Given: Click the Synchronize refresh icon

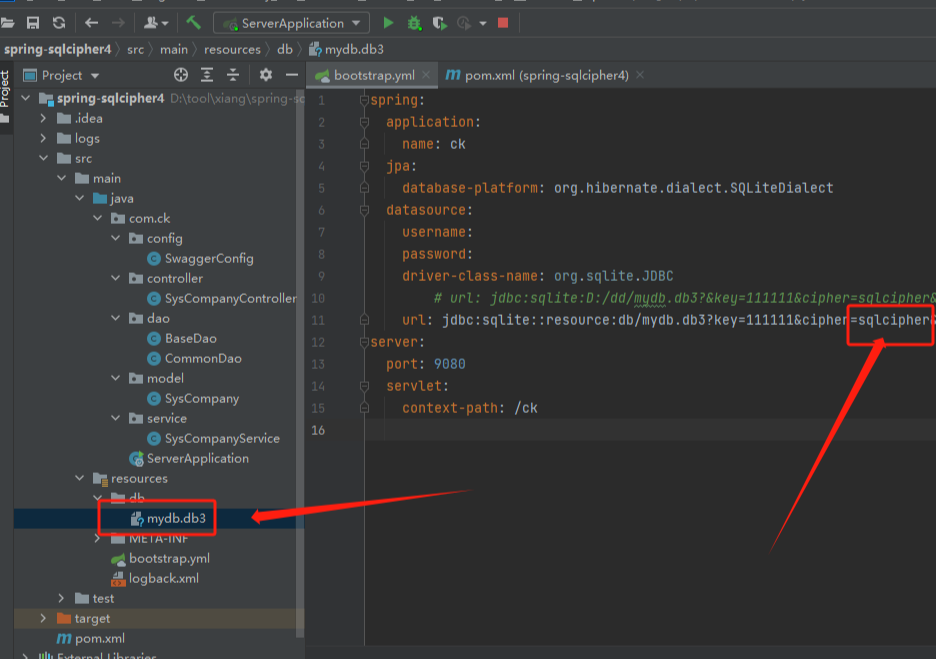Looking at the screenshot, I should point(58,23).
